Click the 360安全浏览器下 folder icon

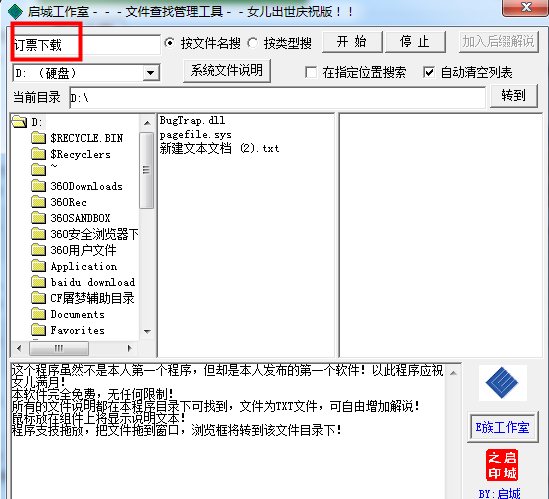(x=38, y=234)
